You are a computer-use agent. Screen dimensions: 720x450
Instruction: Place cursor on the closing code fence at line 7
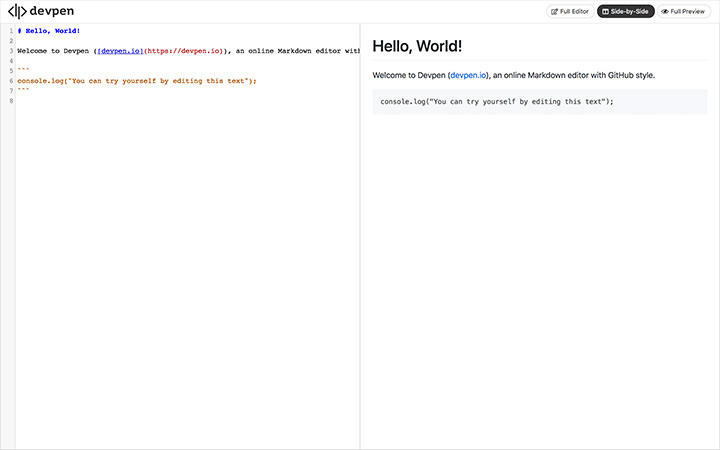click(23, 90)
